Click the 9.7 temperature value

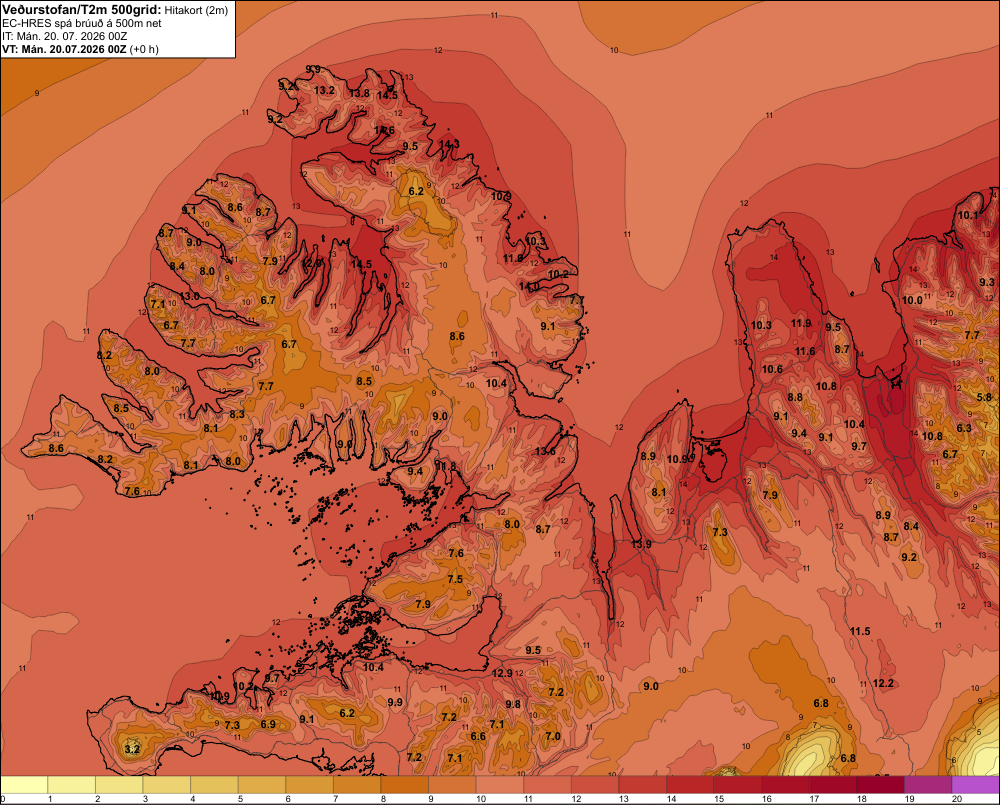click(859, 446)
